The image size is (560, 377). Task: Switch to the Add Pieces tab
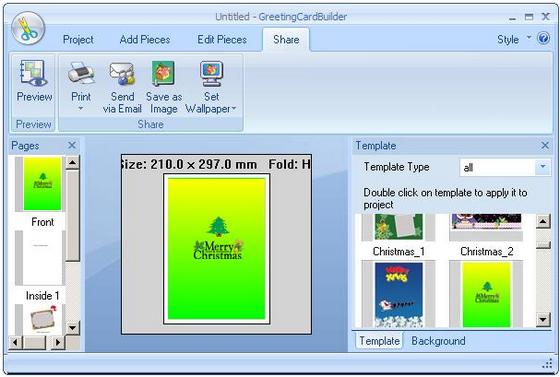(x=145, y=39)
